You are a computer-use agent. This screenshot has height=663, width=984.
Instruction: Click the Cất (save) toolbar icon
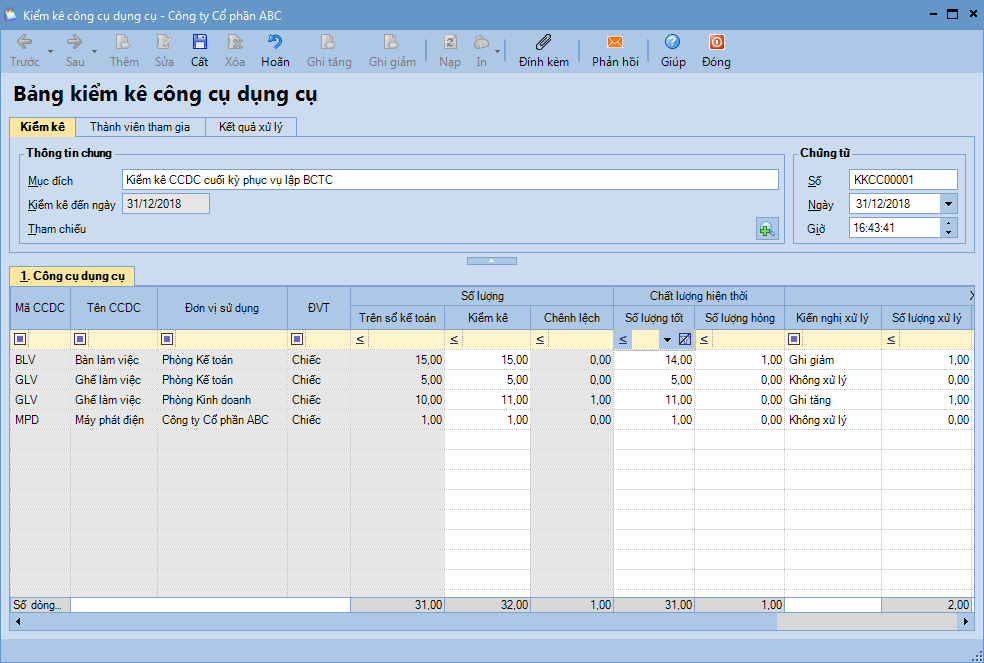(x=199, y=43)
